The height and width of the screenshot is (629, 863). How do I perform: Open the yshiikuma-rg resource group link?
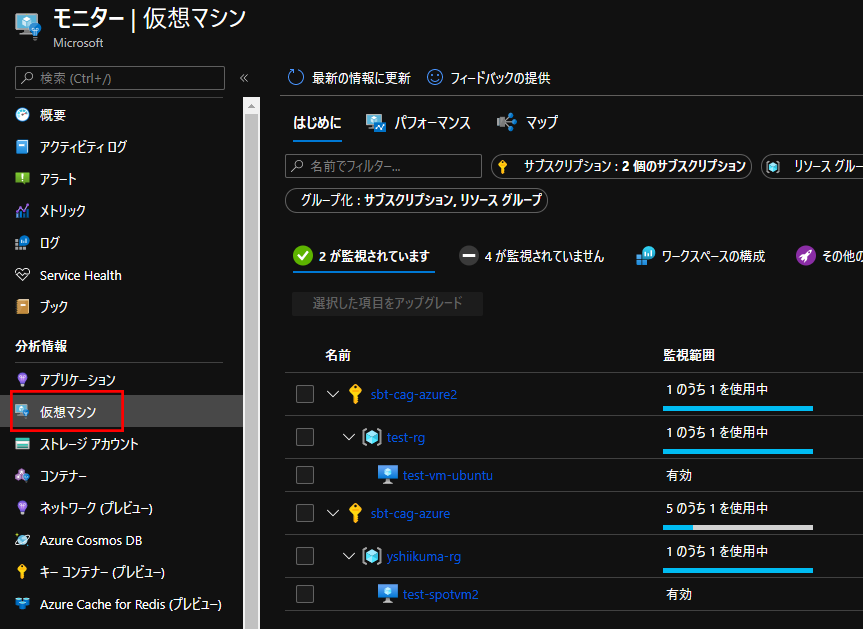click(x=424, y=556)
